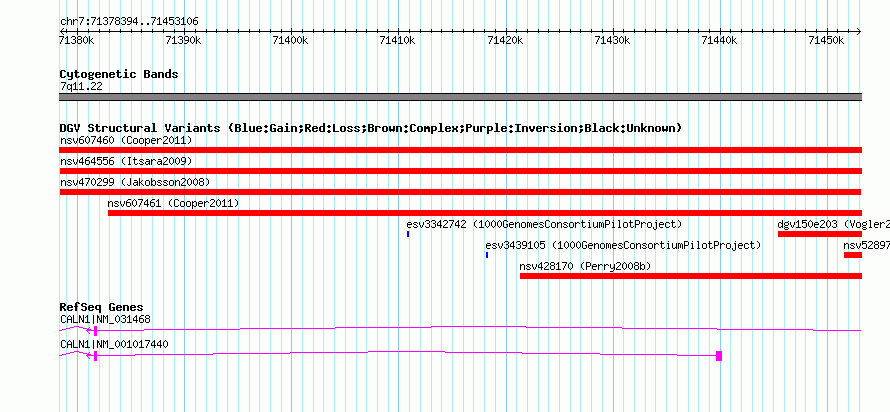
Task: Click the 71450k ruler label
Action: click(827, 40)
